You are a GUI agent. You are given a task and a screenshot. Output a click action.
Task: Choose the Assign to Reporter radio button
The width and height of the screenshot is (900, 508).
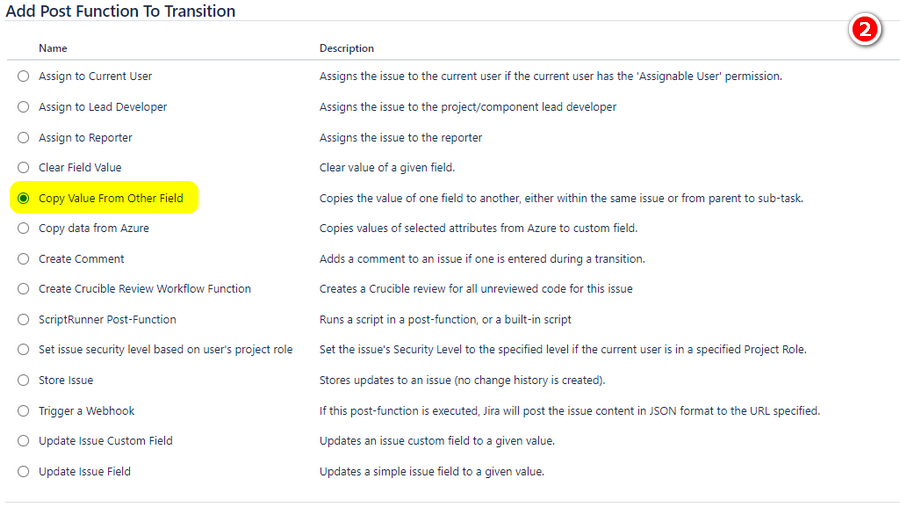[23, 138]
